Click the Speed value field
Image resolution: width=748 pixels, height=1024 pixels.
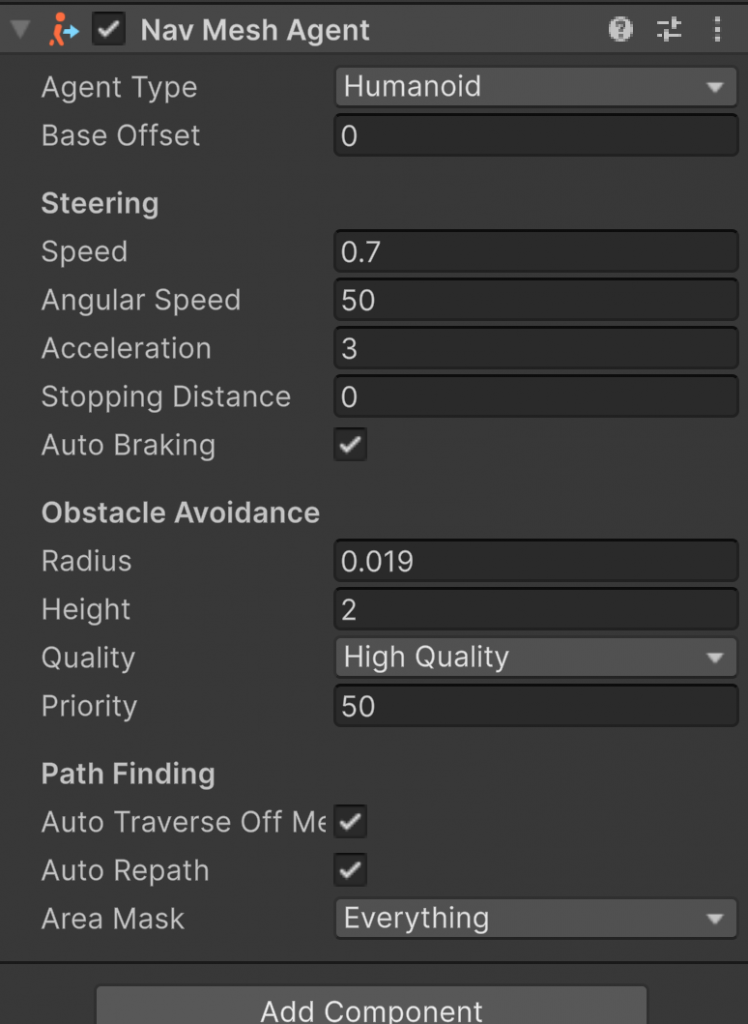click(535, 252)
